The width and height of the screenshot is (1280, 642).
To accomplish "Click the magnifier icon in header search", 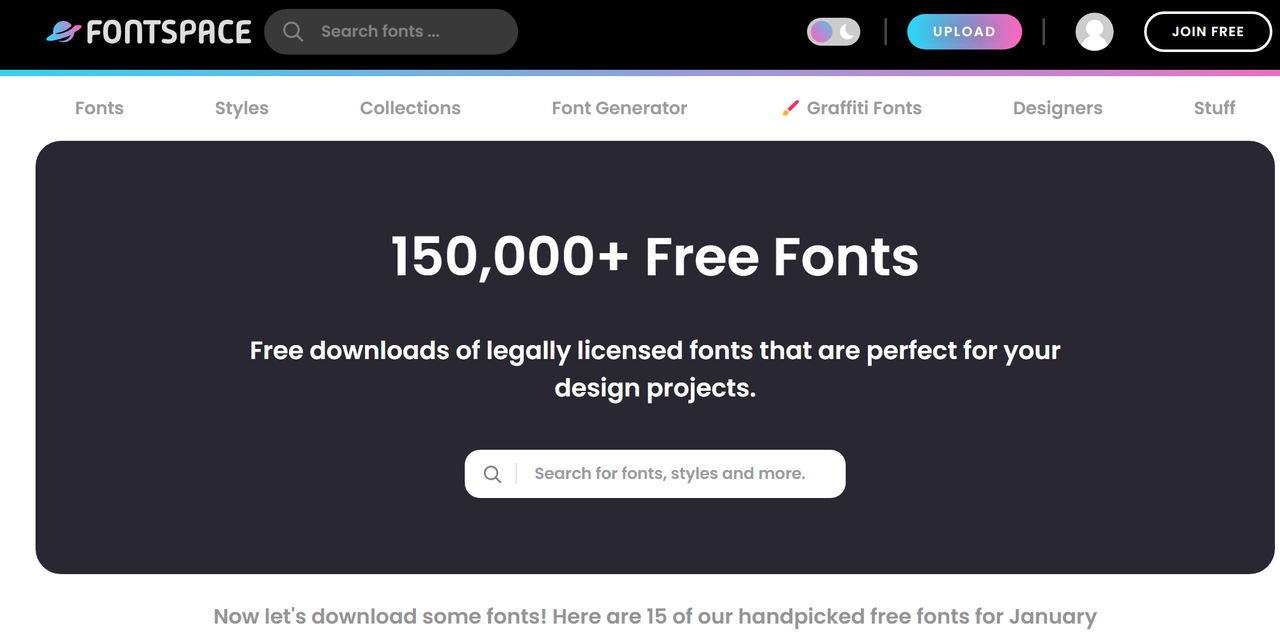I will coord(293,32).
